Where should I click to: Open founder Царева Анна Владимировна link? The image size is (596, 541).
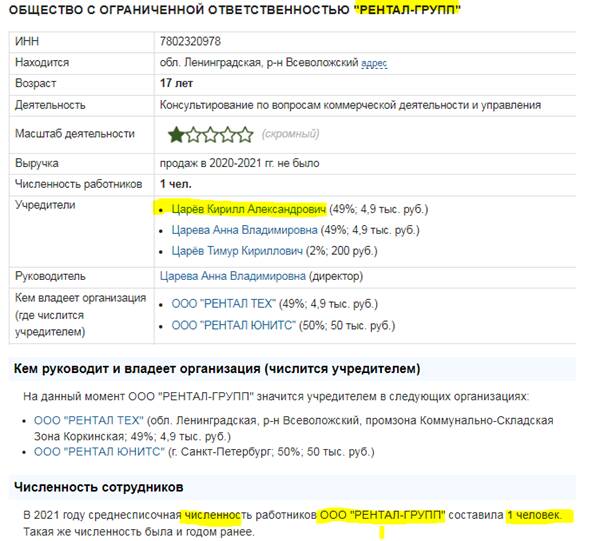(244, 230)
